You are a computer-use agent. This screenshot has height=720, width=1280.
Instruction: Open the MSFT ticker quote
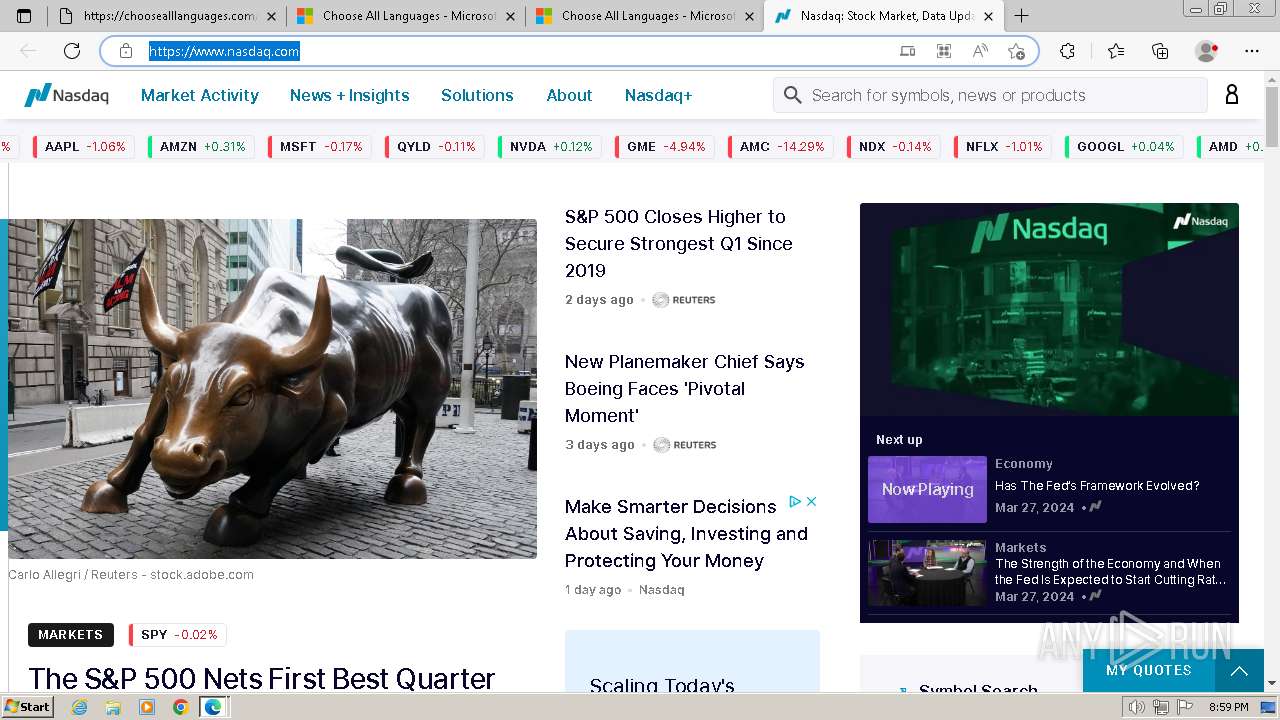[x=319, y=146]
